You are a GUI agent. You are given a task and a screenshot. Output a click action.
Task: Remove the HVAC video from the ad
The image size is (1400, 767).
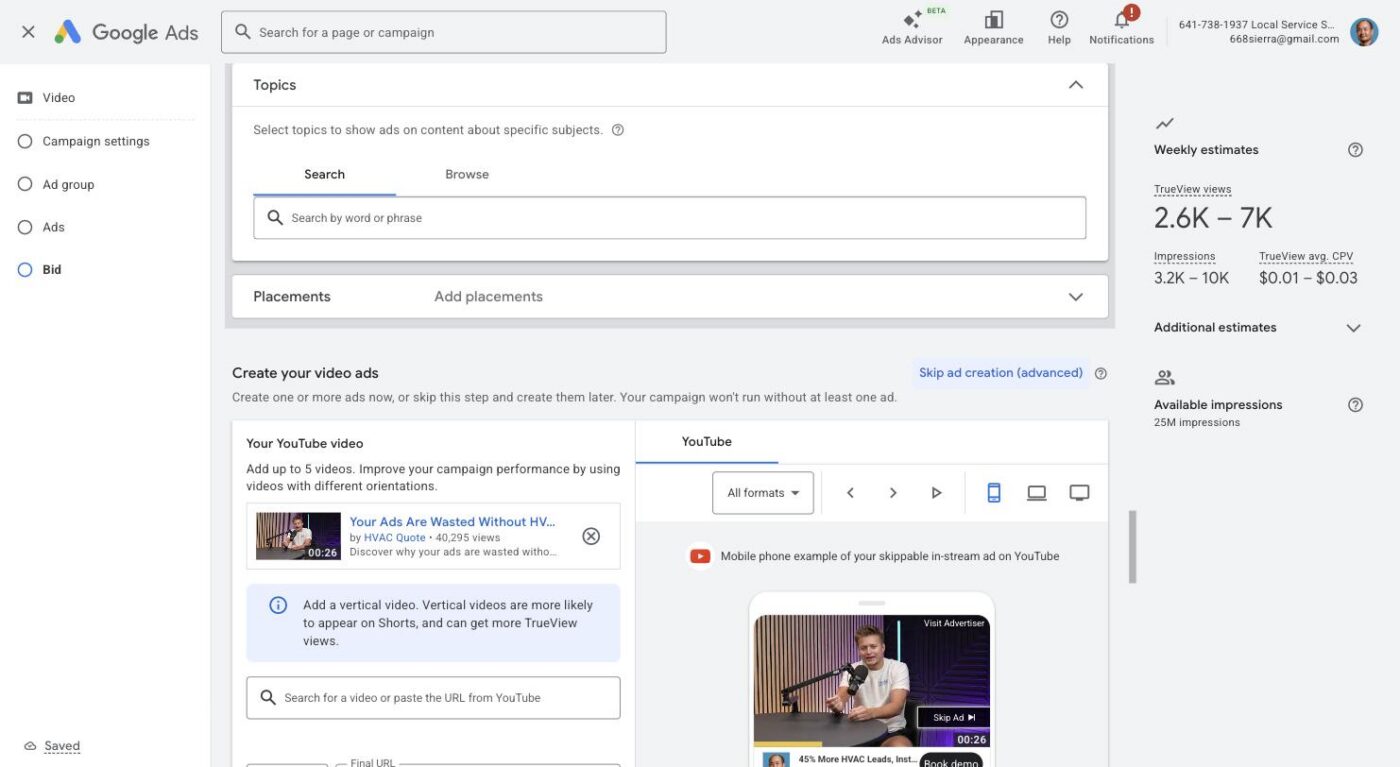click(x=590, y=536)
